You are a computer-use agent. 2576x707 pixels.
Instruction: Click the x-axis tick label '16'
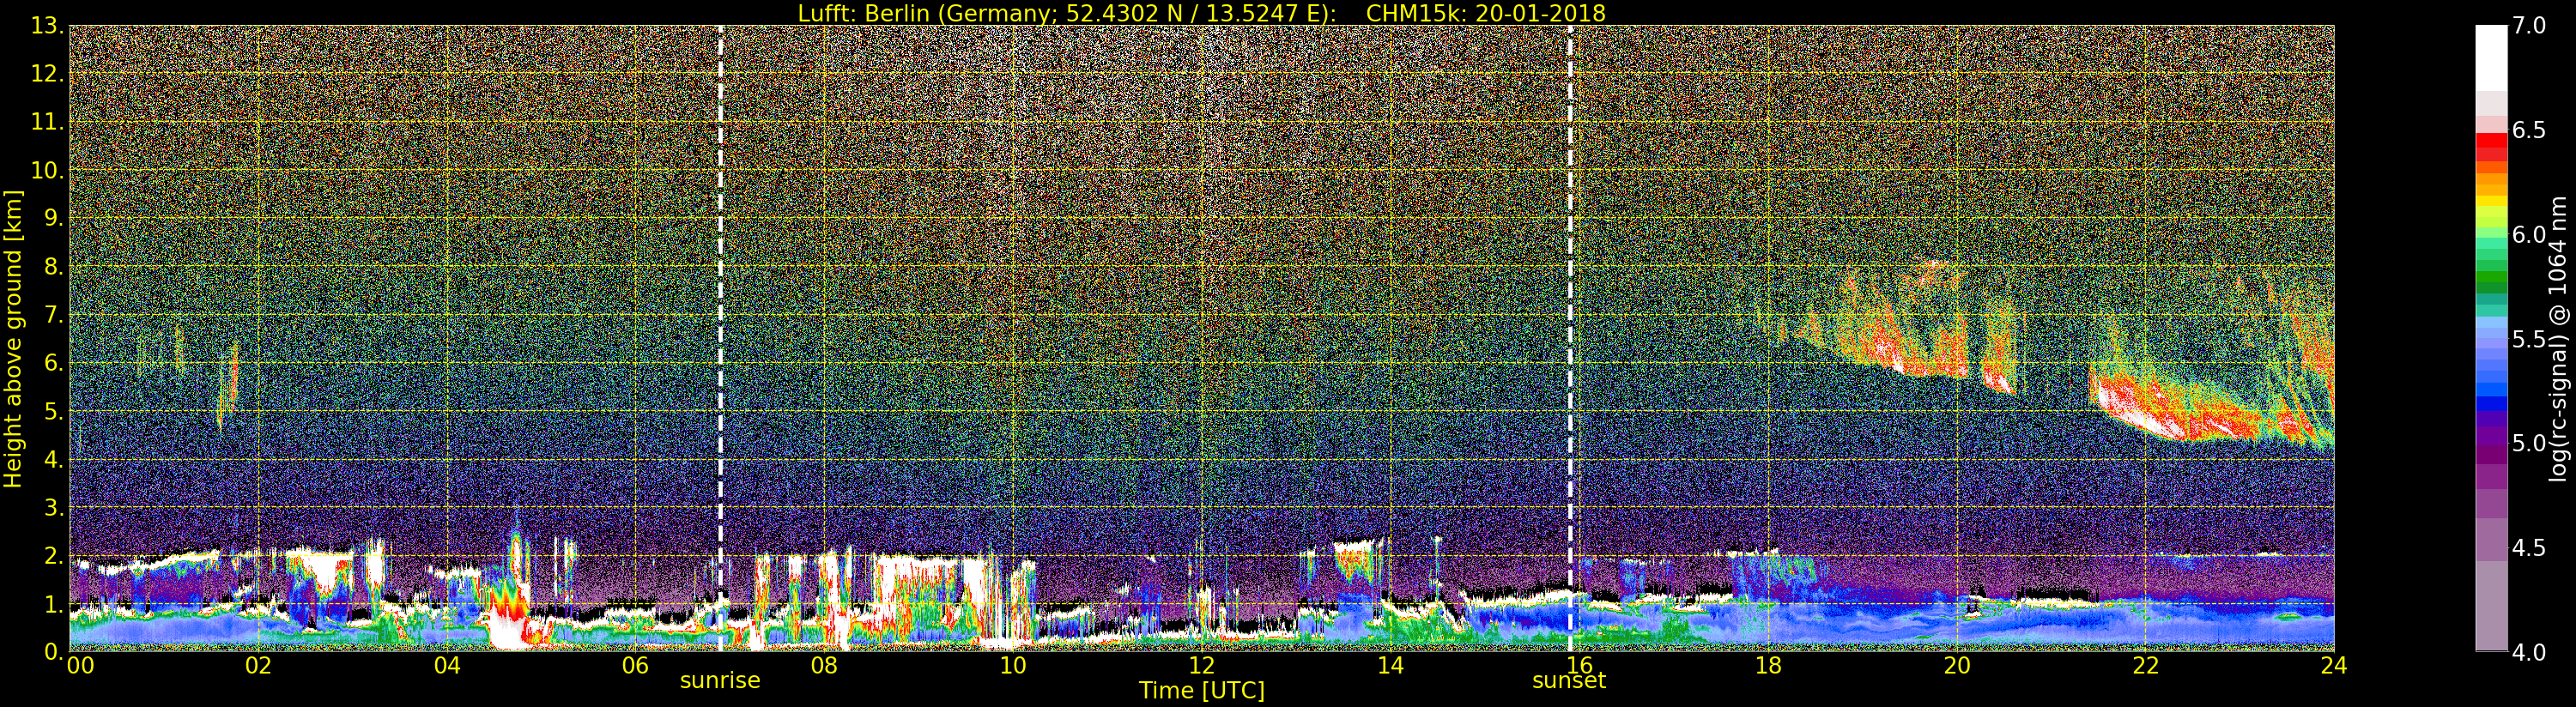point(1579,666)
